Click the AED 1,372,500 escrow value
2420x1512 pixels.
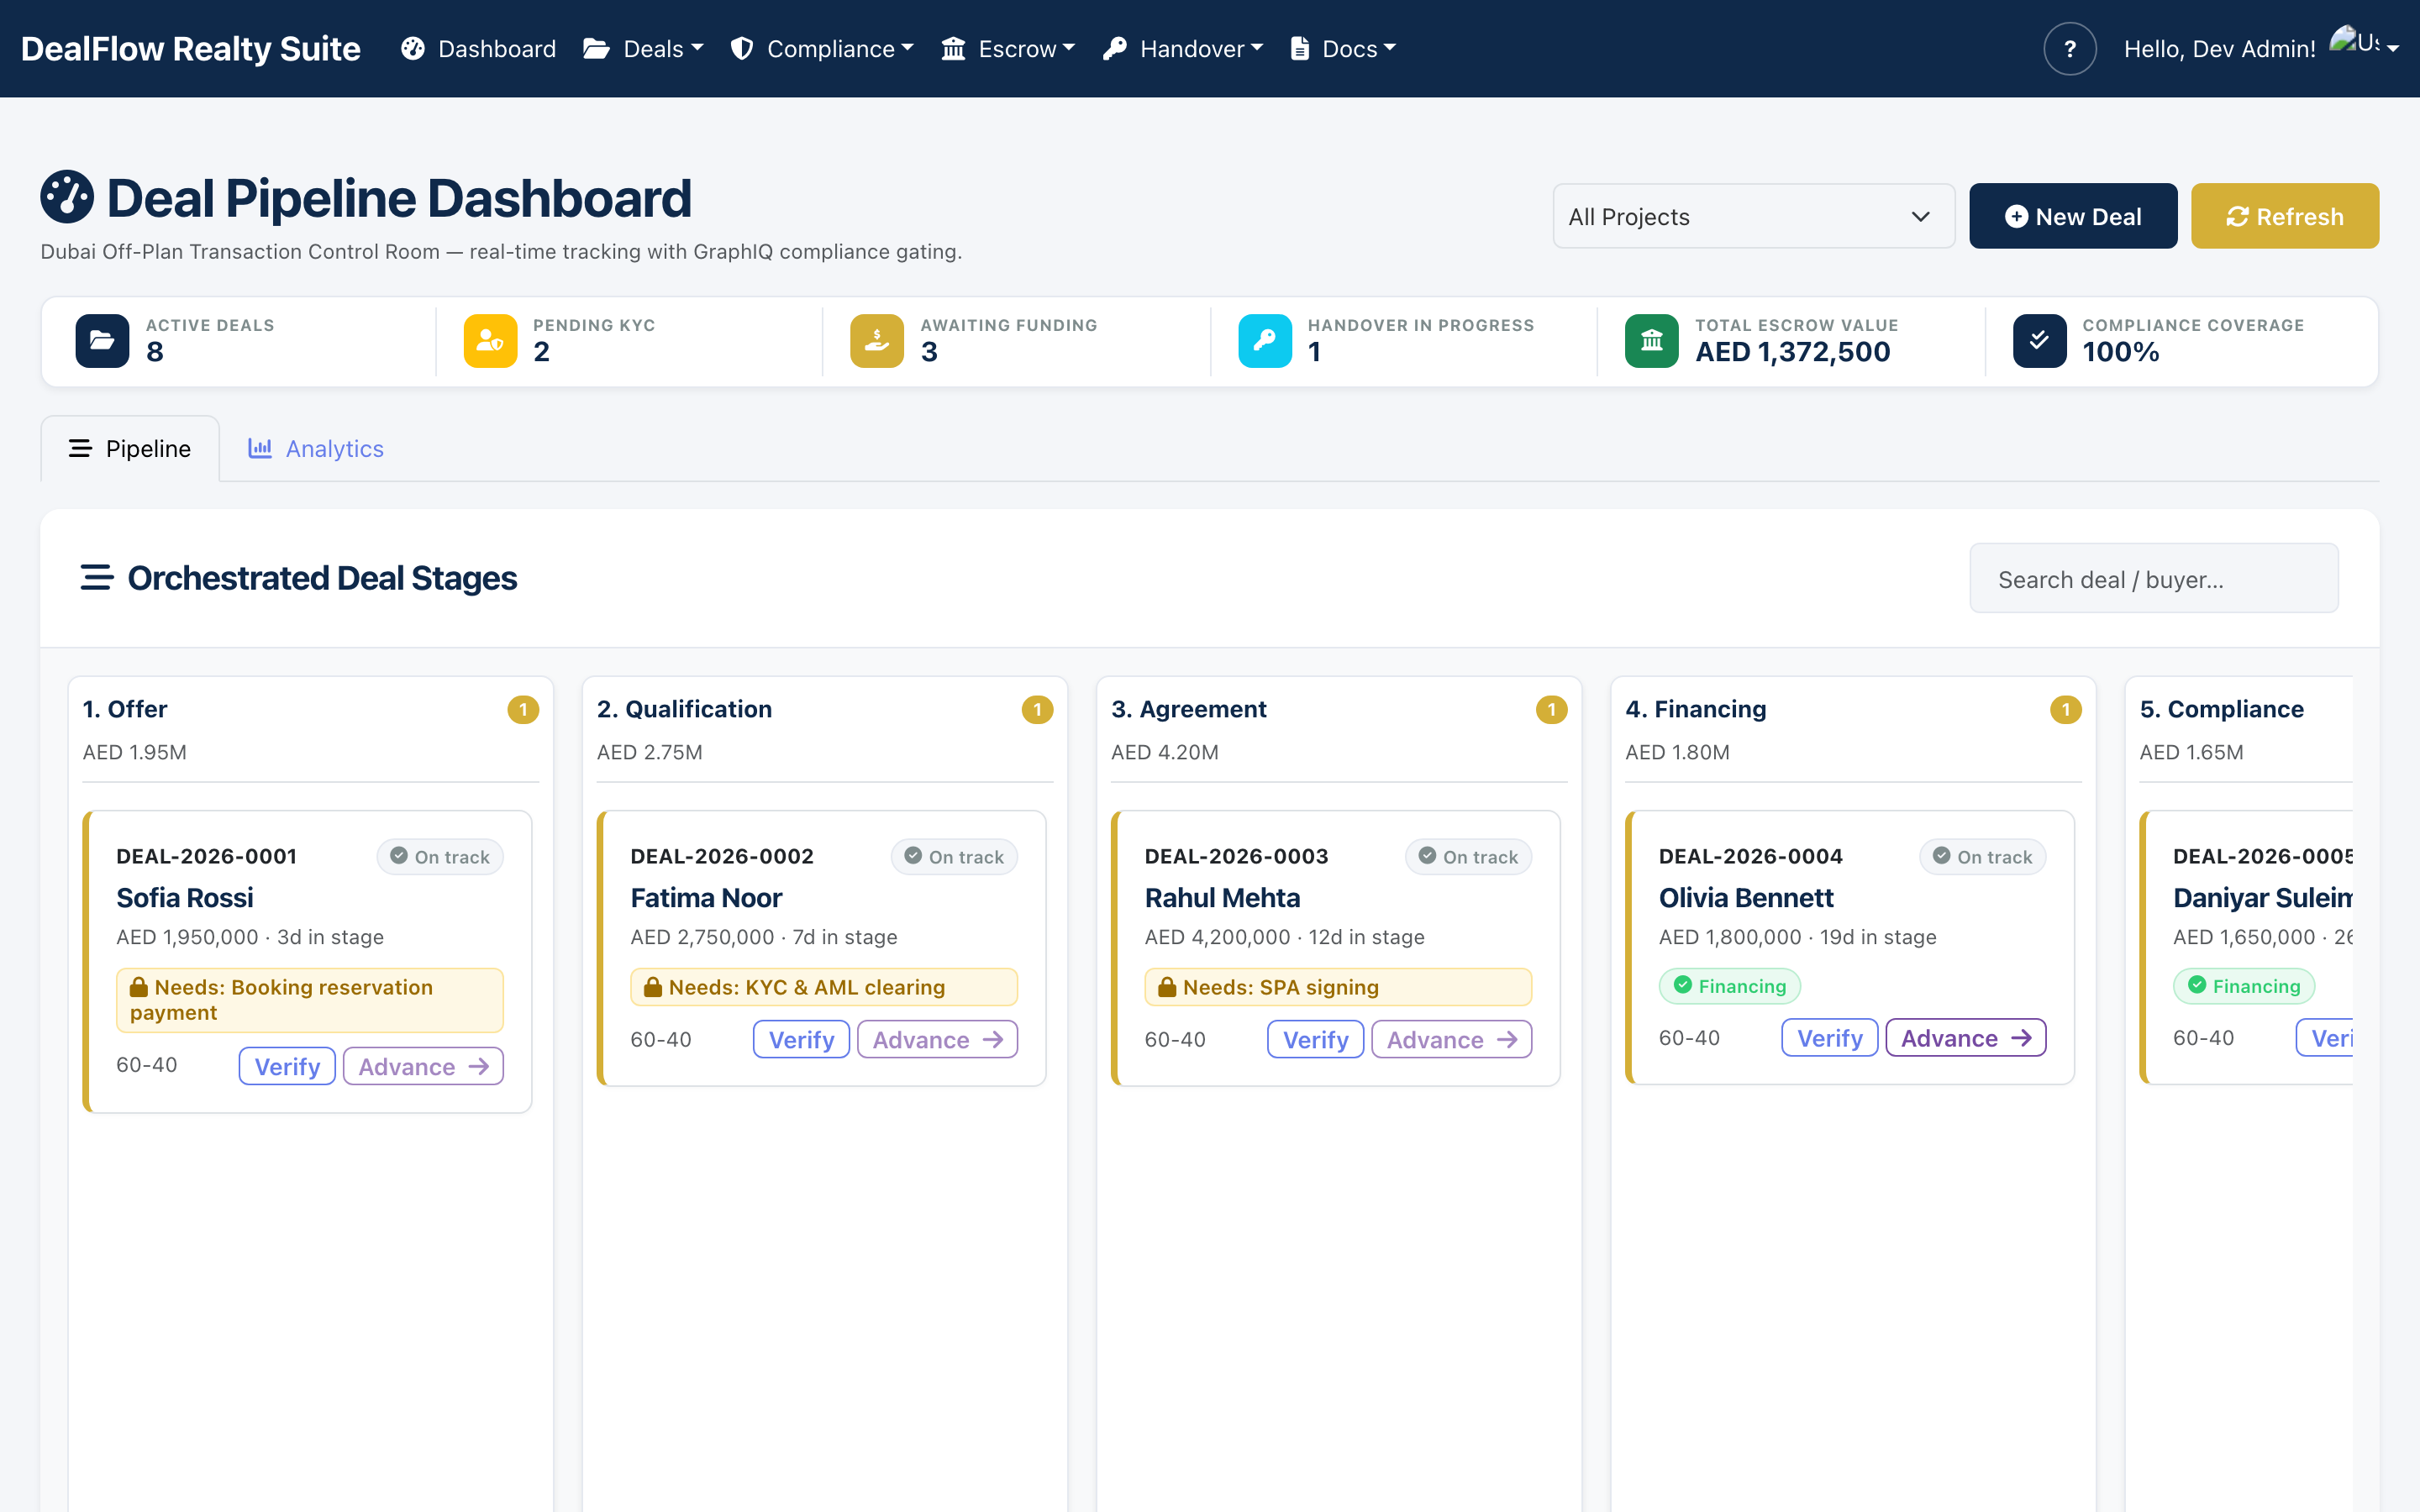click(x=1792, y=352)
